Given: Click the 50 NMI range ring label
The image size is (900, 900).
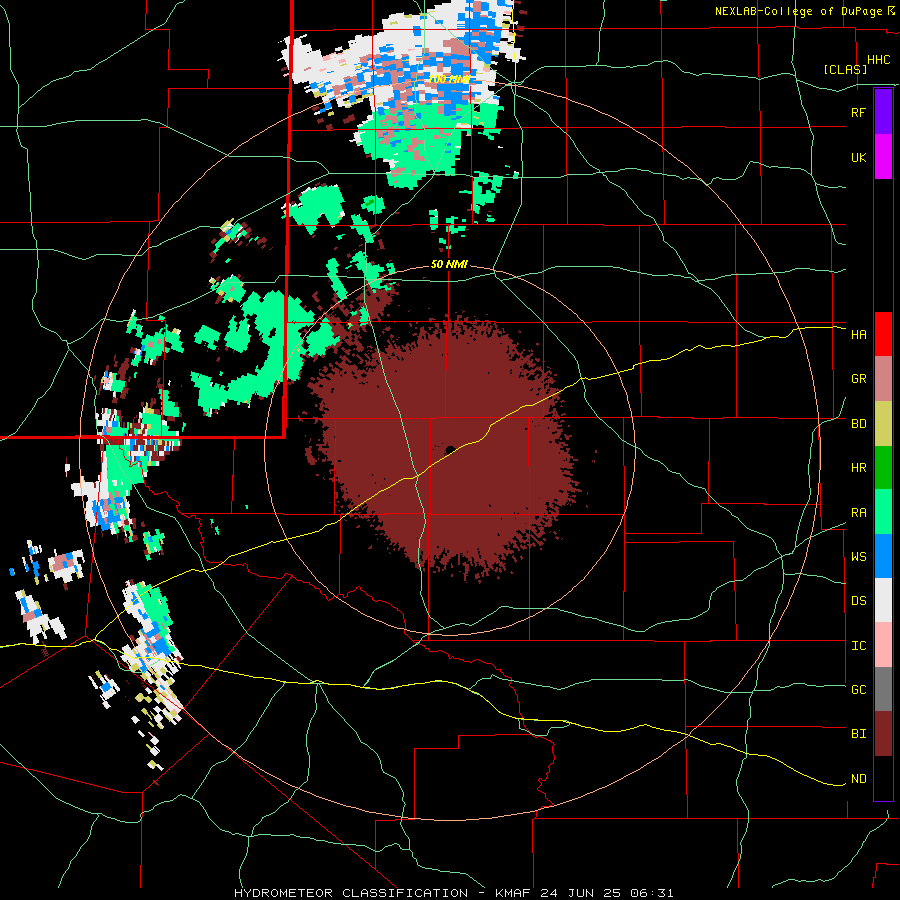Looking at the screenshot, I should pyautogui.click(x=449, y=264).
